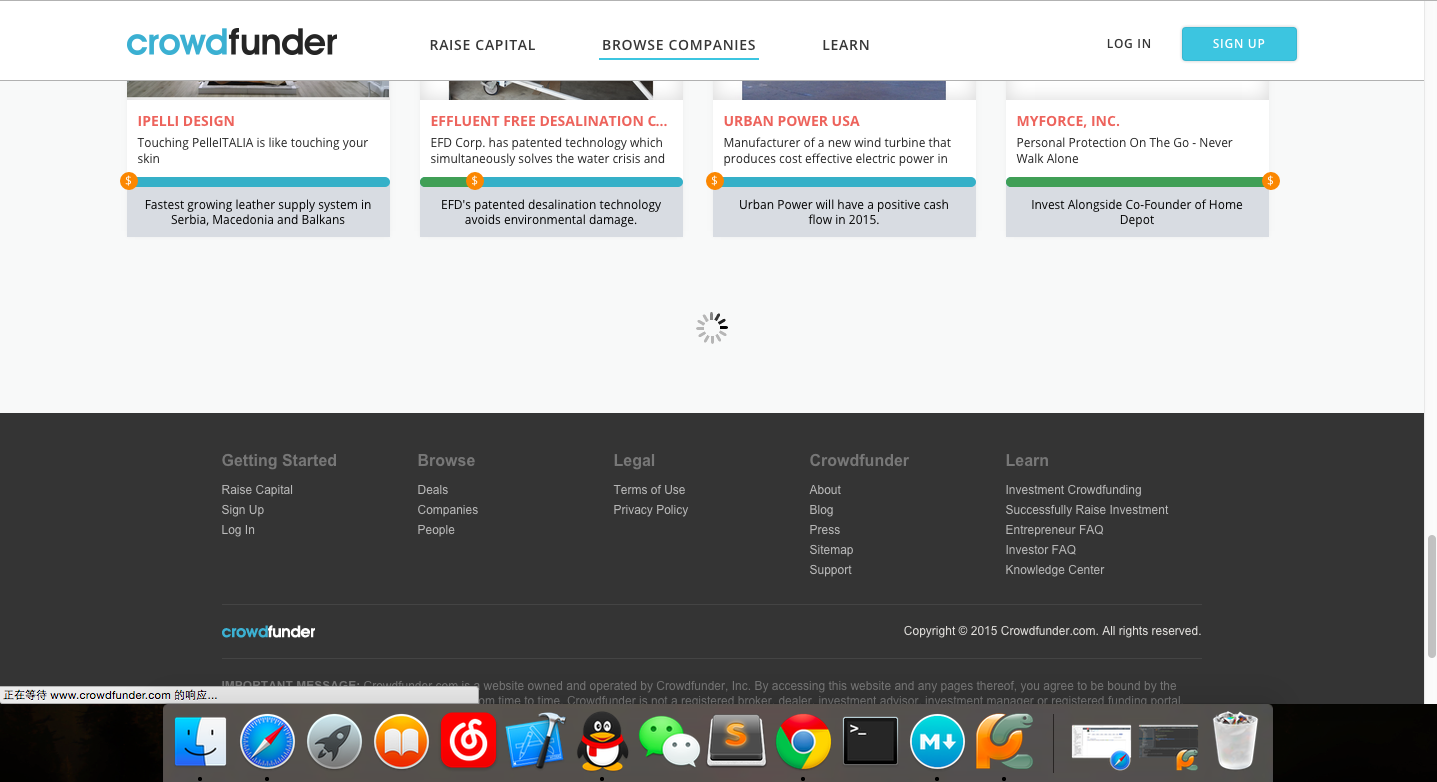The width and height of the screenshot is (1437, 782).
Task: Open the Raise Capital header tab
Action: click(483, 45)
